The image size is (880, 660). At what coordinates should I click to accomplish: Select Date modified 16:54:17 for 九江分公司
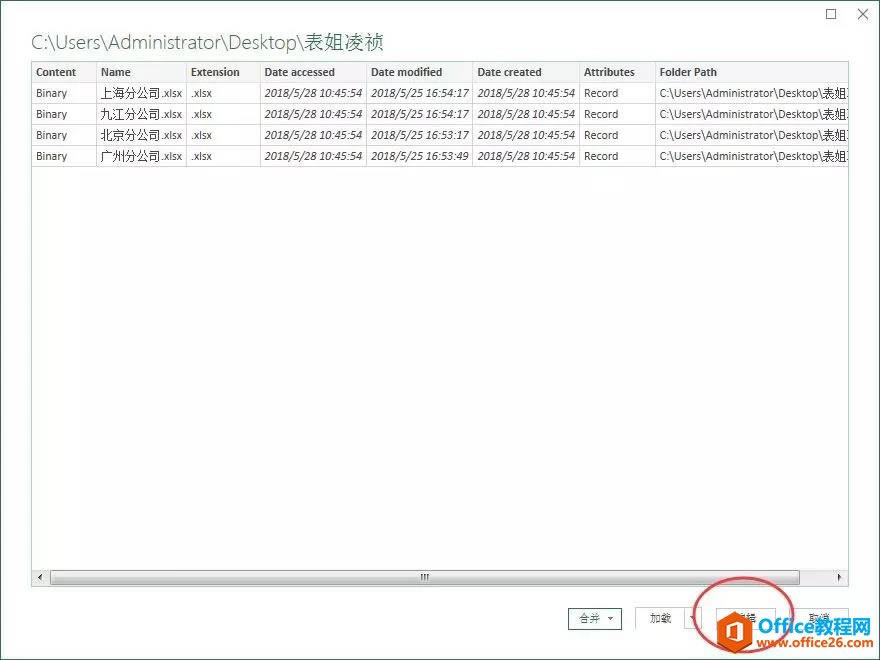(420, 114)
